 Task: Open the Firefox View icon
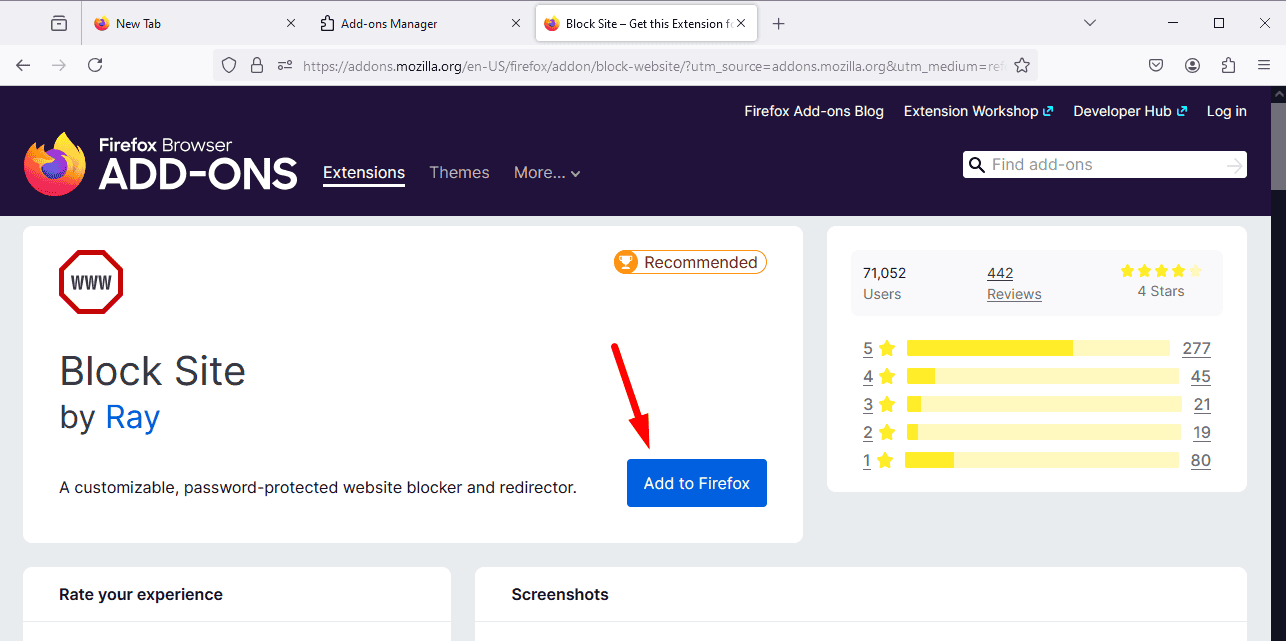(59, 23)
